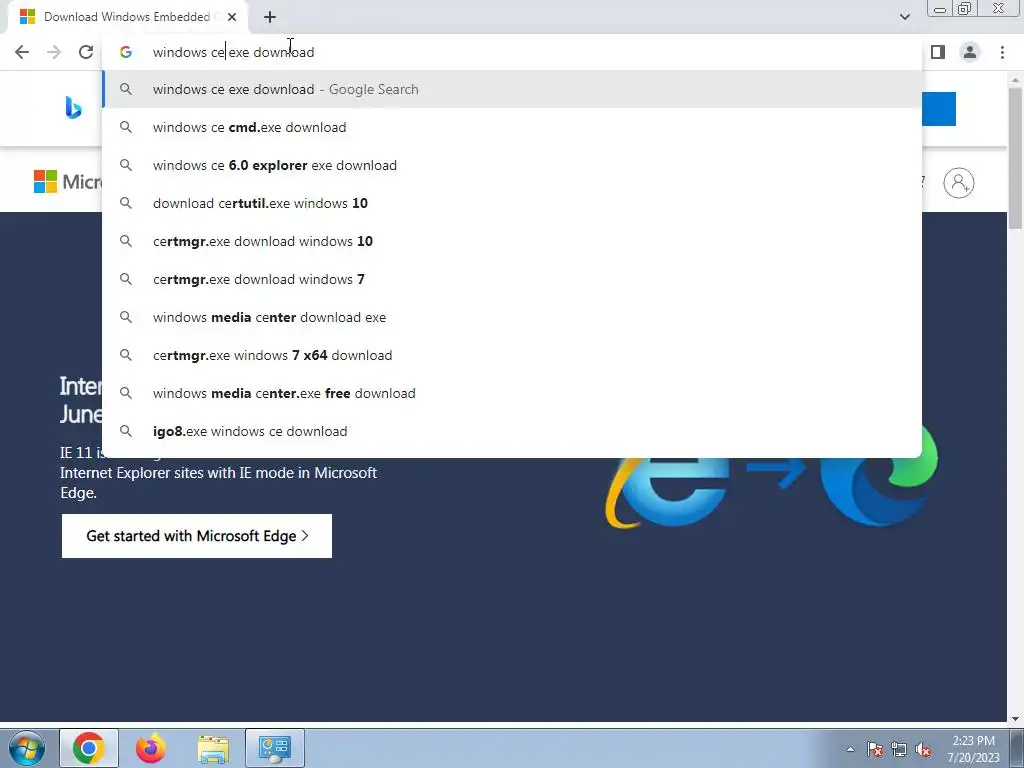
Task: Click the Bing logo icon
Action: tap(73, 107)
